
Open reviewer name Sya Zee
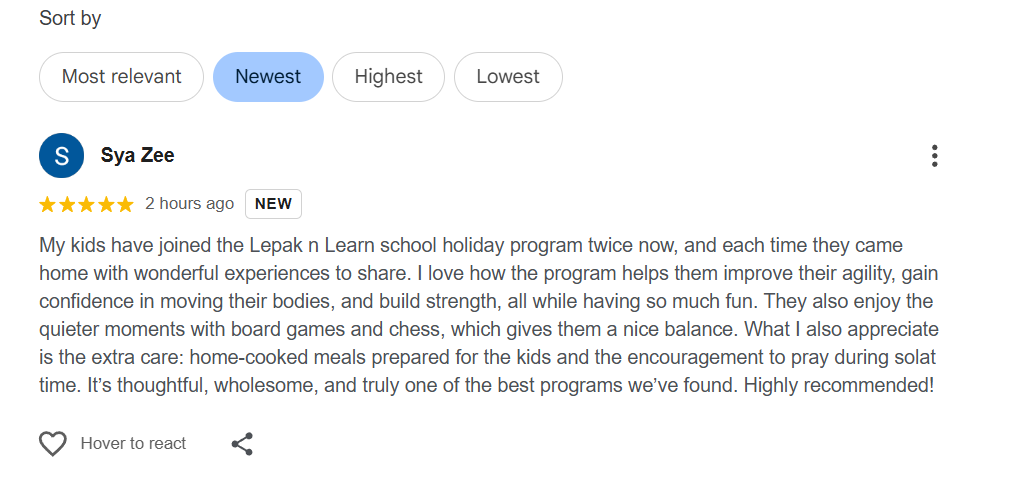[138, 156]
